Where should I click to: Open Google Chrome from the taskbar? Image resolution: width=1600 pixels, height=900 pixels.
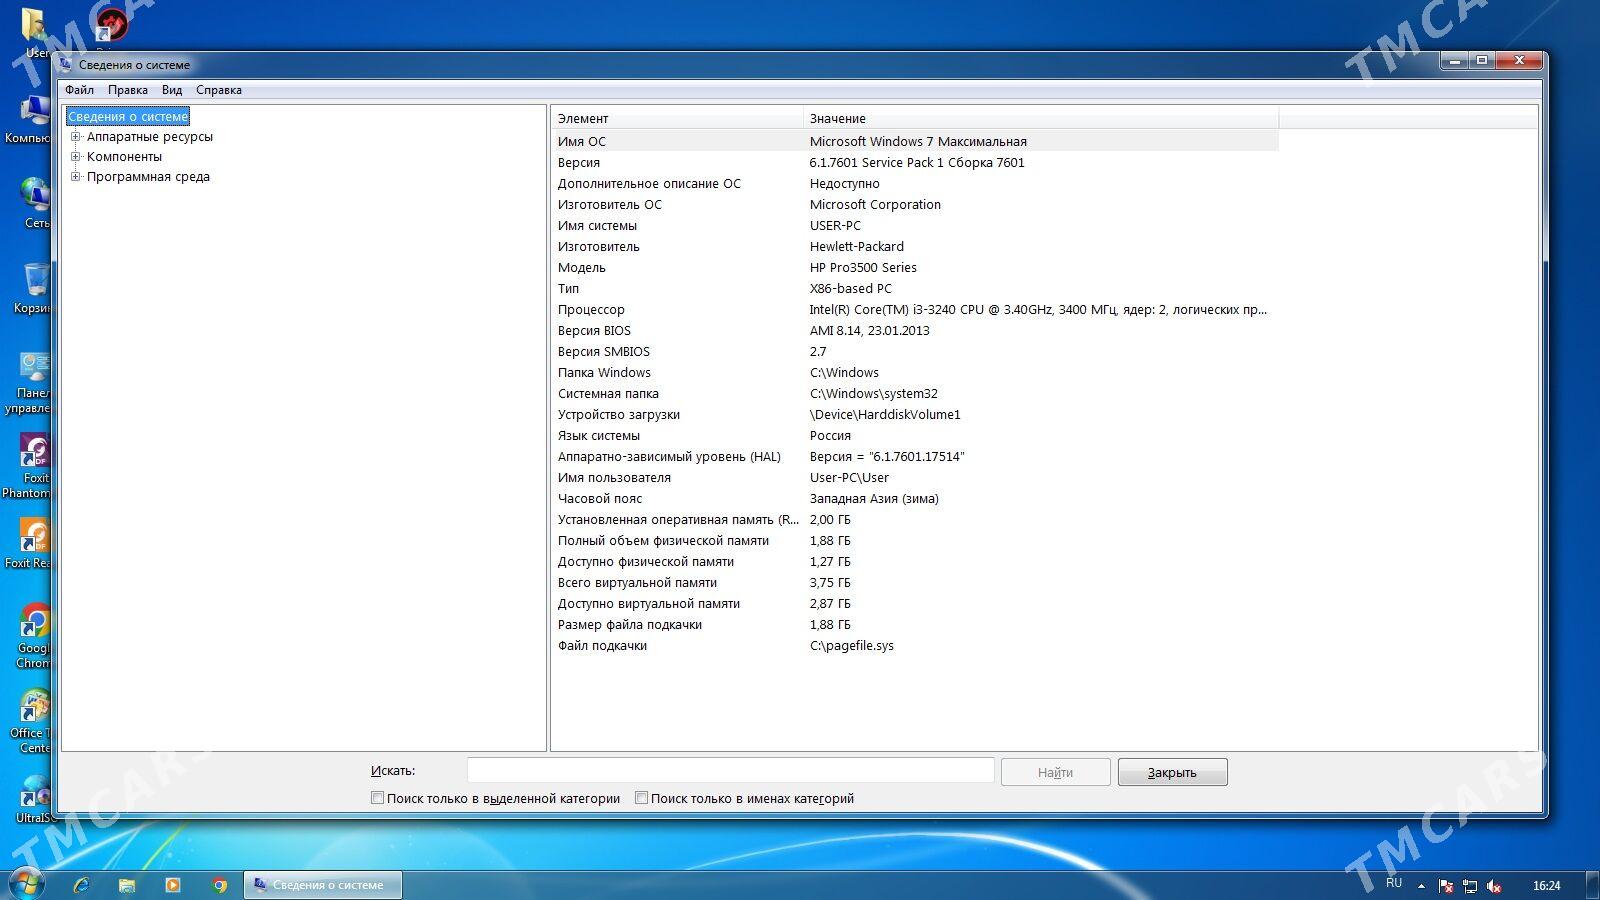[x=219, y=885]
